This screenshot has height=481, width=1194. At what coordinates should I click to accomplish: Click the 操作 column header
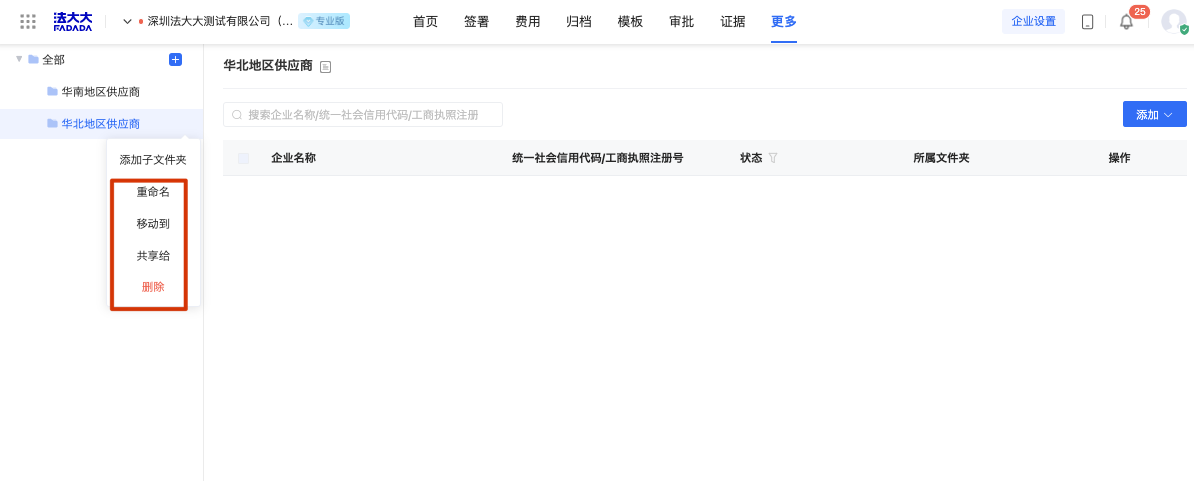[x=1119, y=158]
